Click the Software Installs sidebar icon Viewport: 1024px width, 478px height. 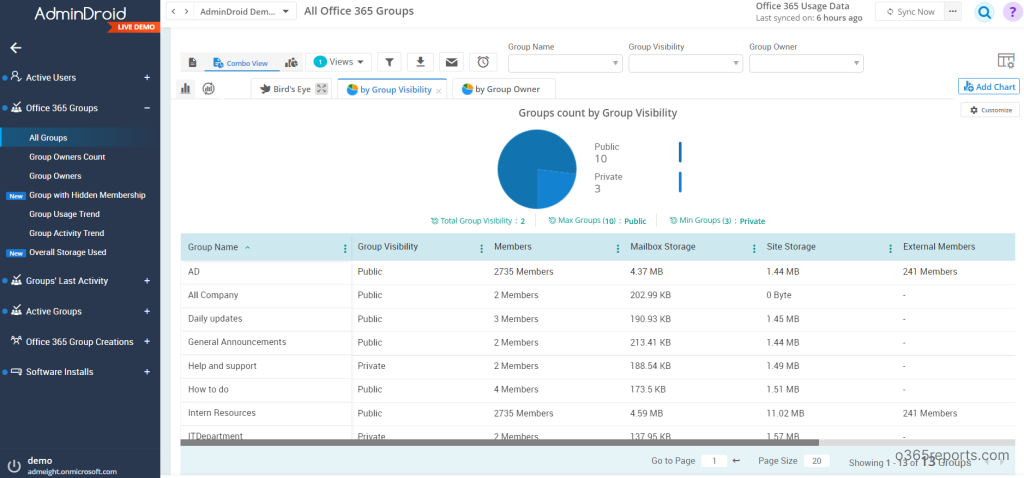point(16,372)
